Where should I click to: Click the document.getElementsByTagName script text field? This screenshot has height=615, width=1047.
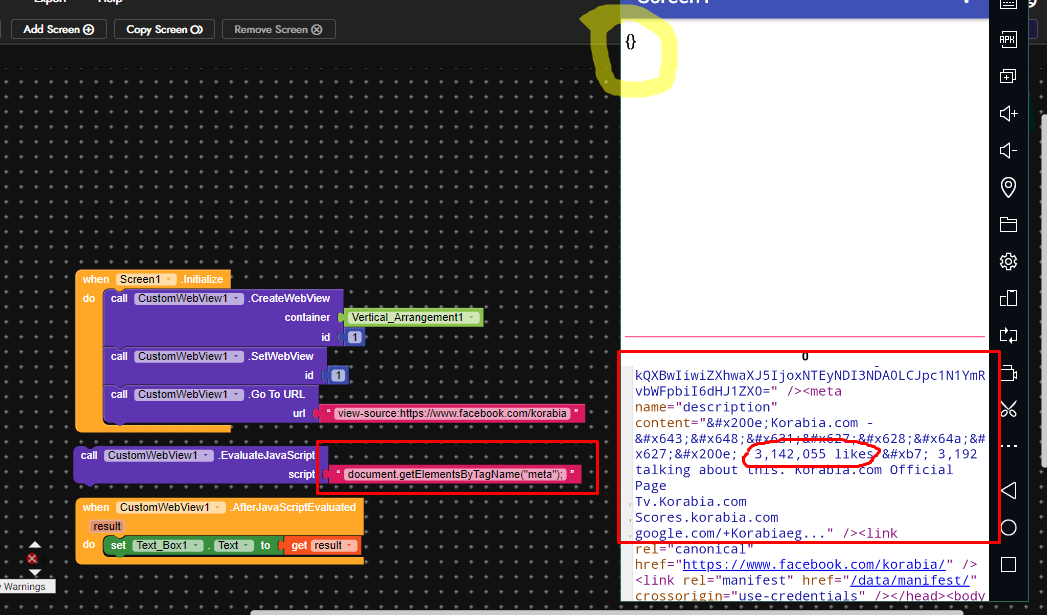455,474
